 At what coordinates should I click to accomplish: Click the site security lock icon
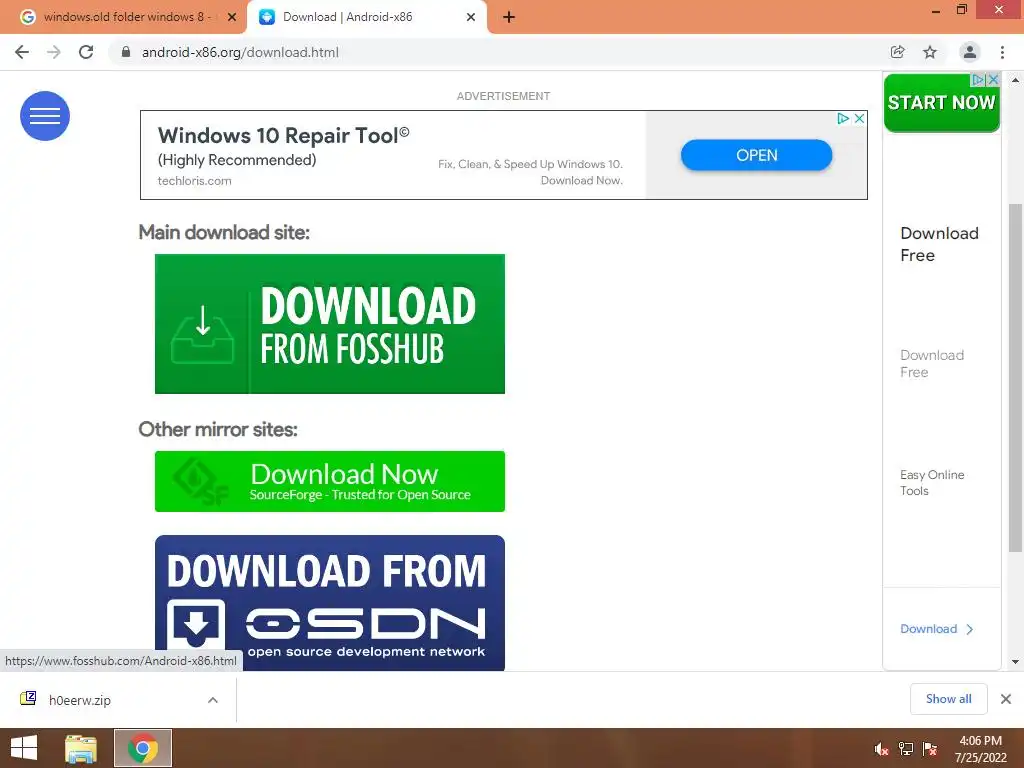[126, 52]
